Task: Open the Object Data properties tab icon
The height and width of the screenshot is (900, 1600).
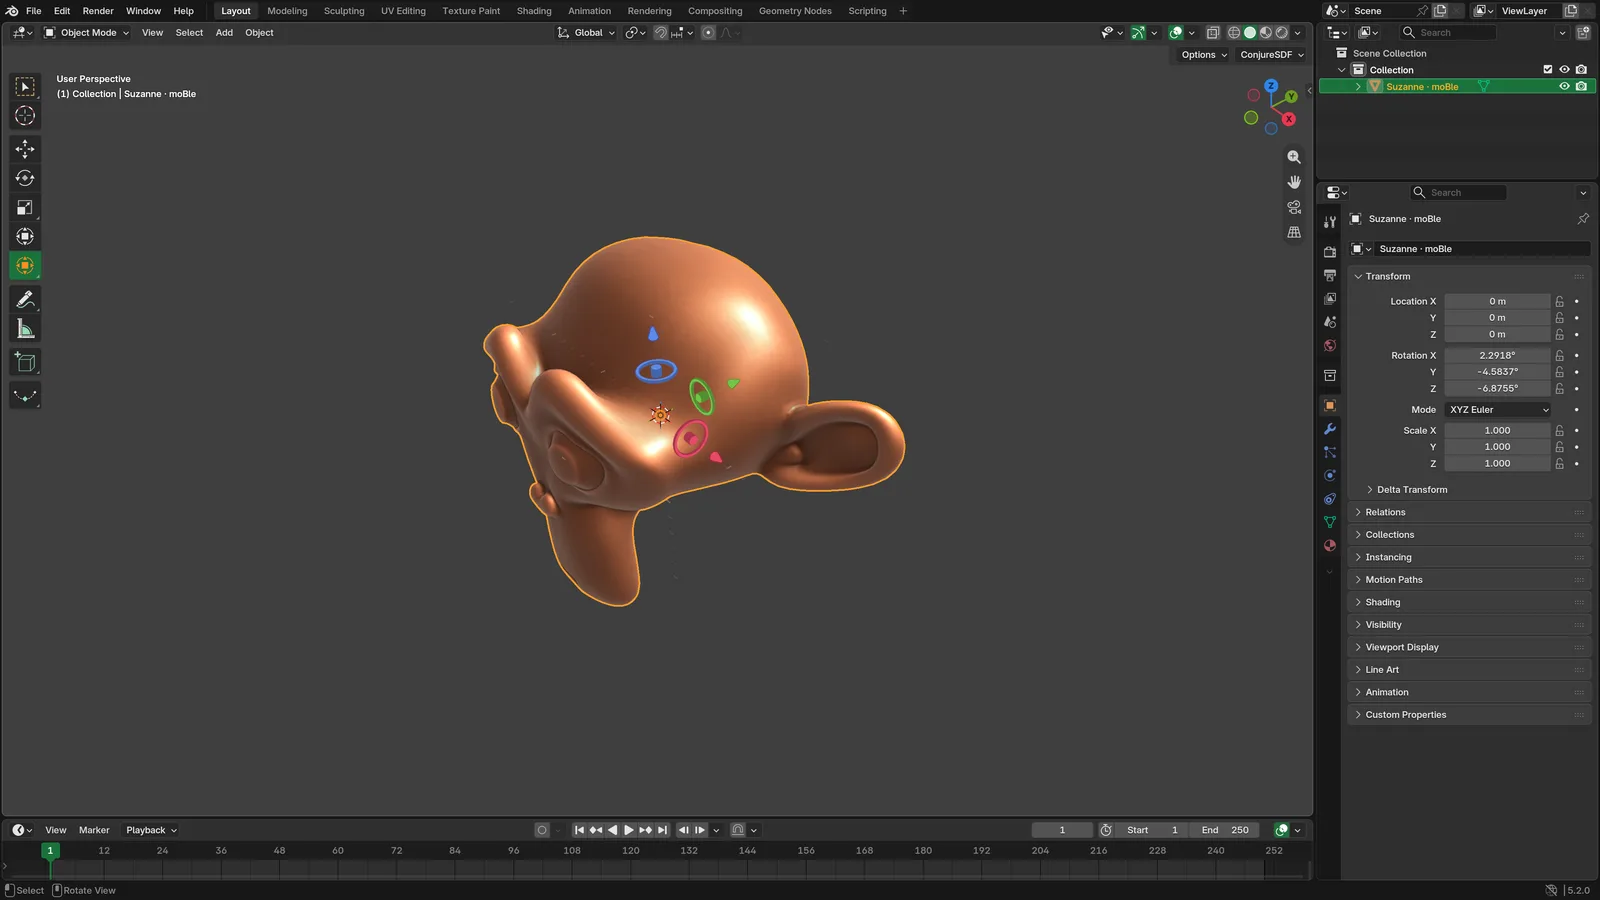Action: click(1330, 522)
